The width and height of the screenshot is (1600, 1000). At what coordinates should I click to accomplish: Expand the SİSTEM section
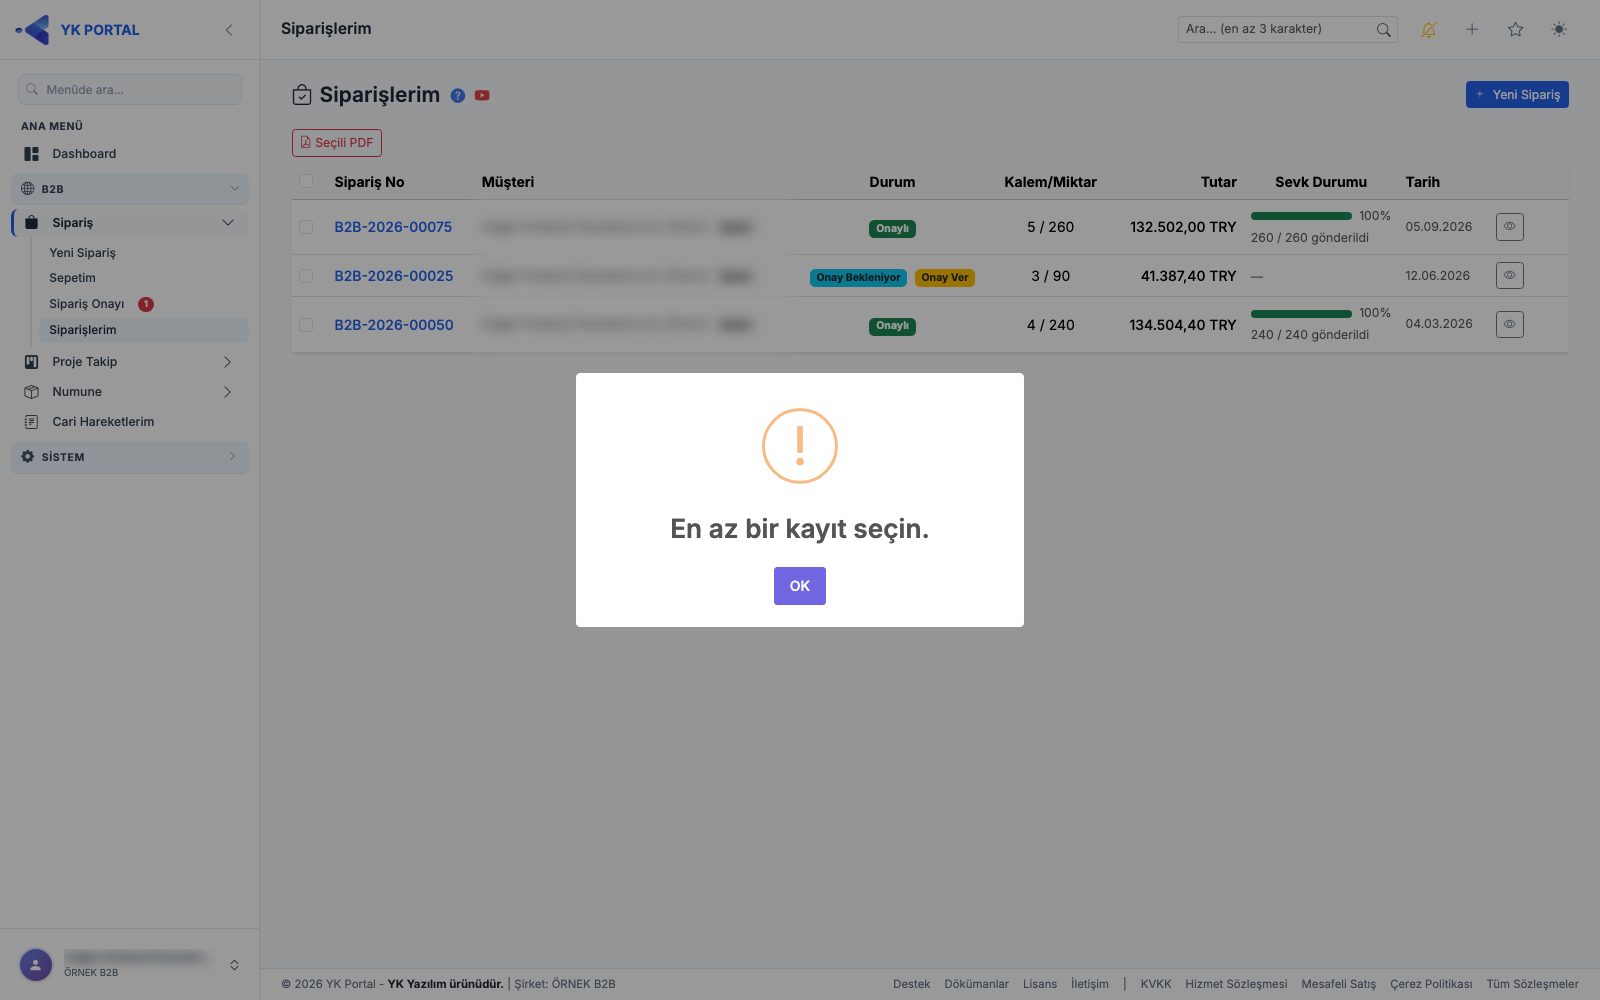click(x=130, y=457)
